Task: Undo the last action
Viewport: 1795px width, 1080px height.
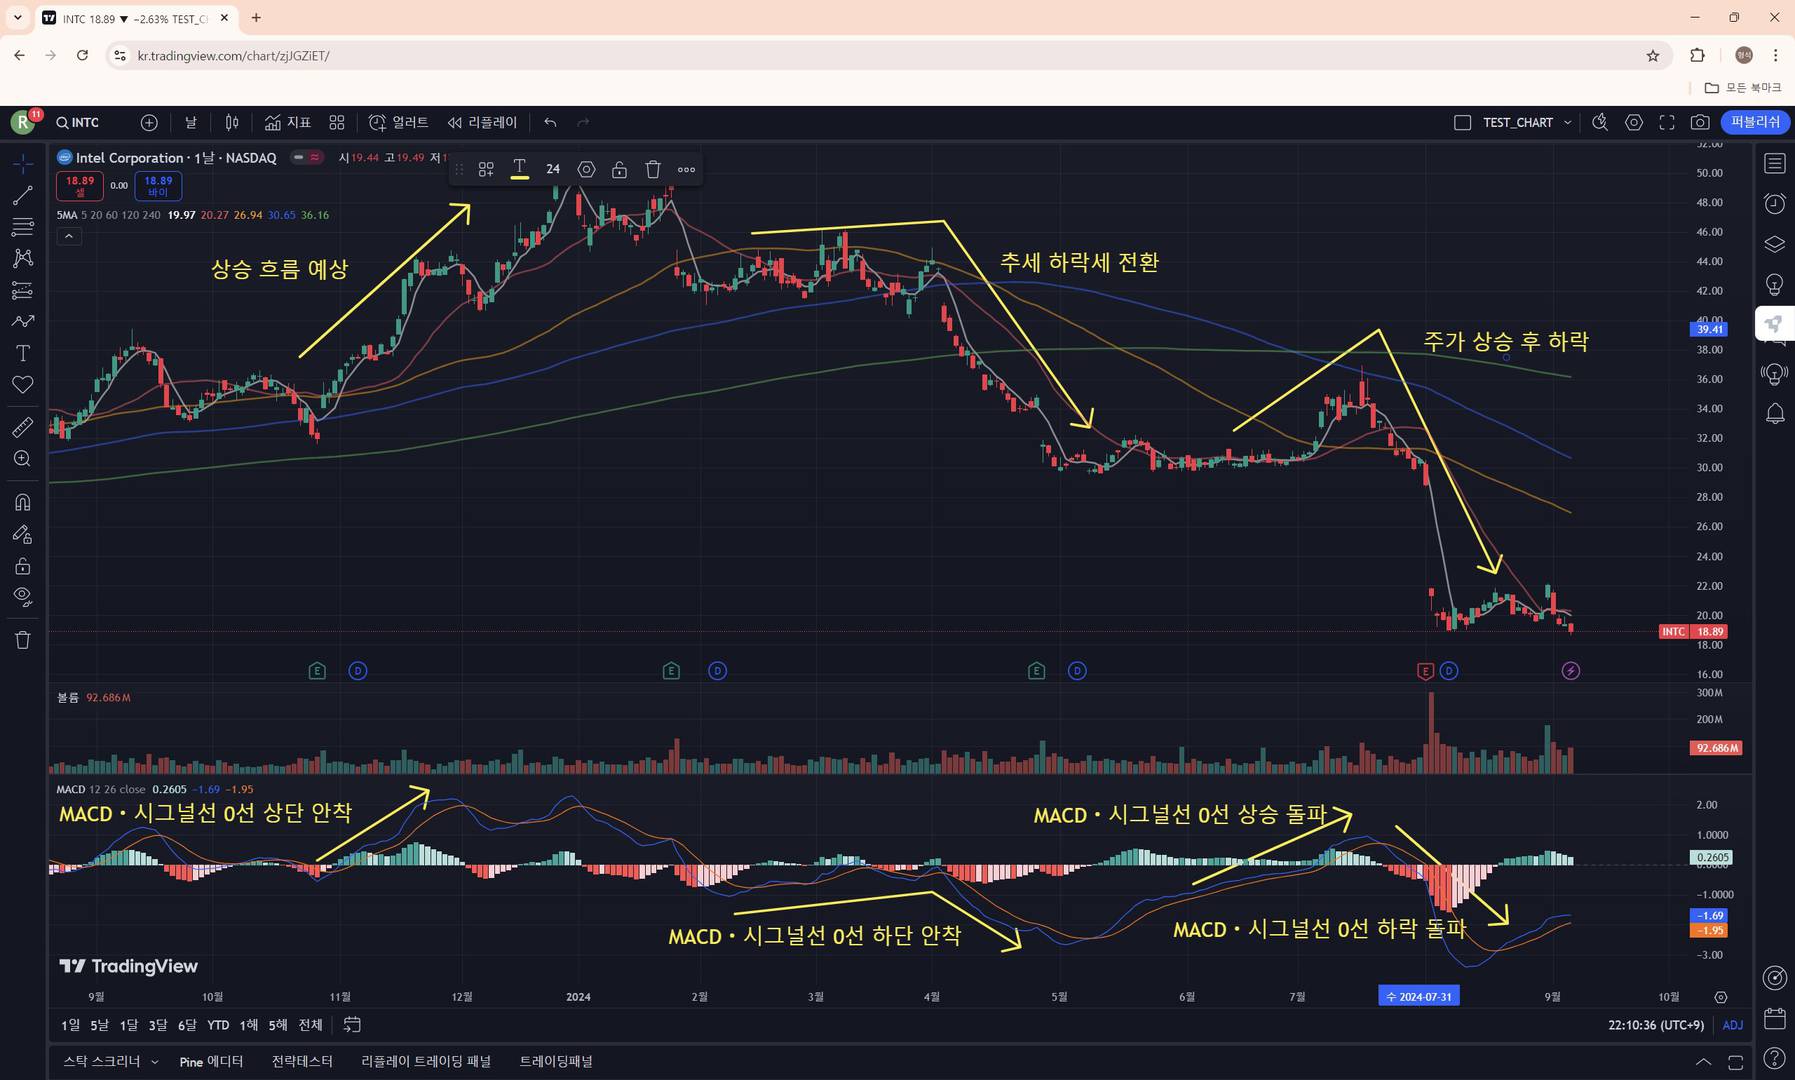Action: coord(550,122)
